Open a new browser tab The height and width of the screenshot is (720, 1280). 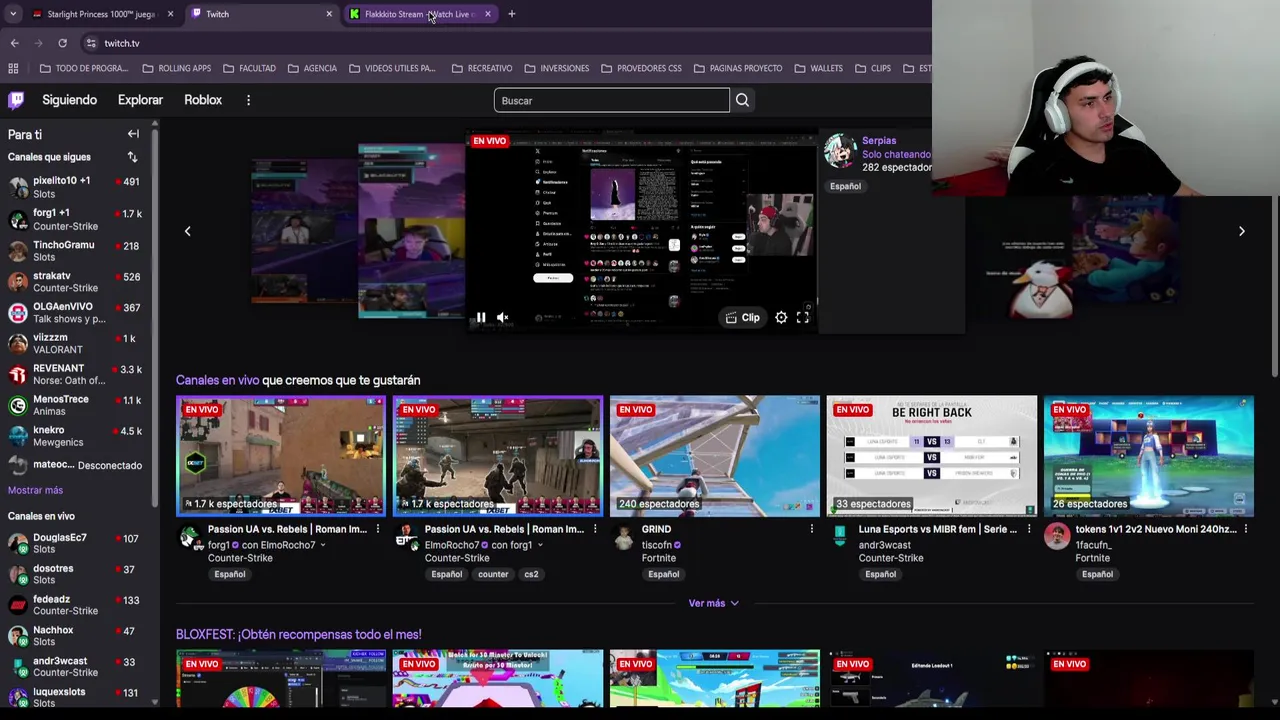(x=511, y=14)
